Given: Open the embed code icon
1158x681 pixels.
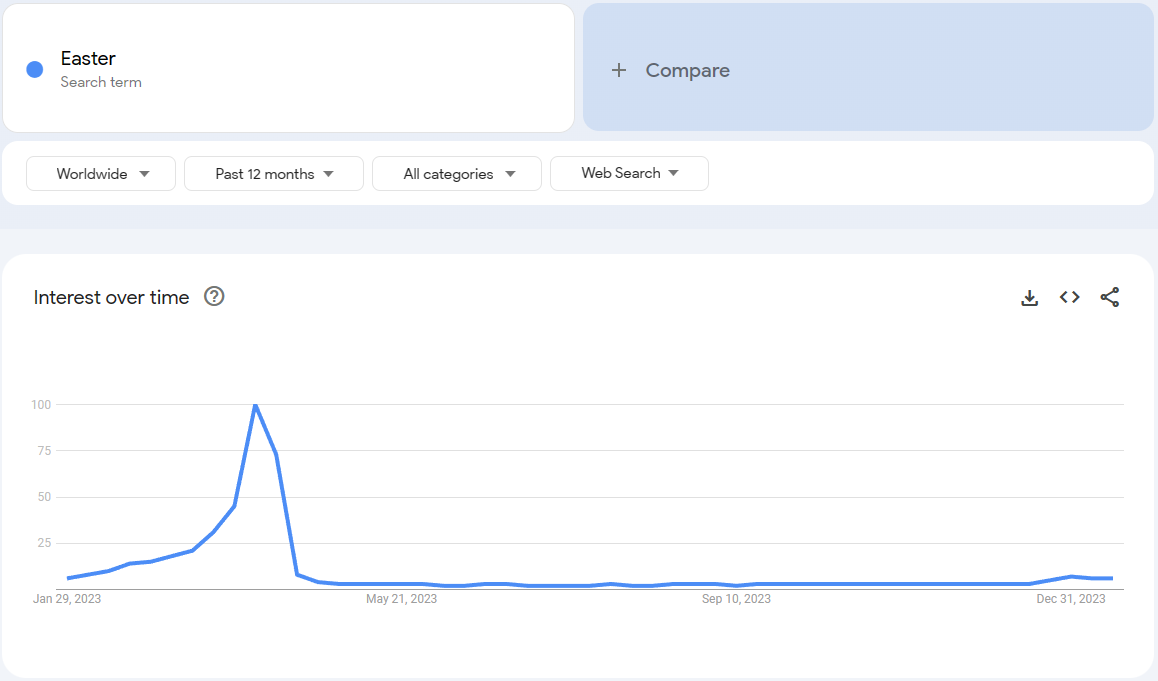Looking at the screenshot, I should point(1069,297).
